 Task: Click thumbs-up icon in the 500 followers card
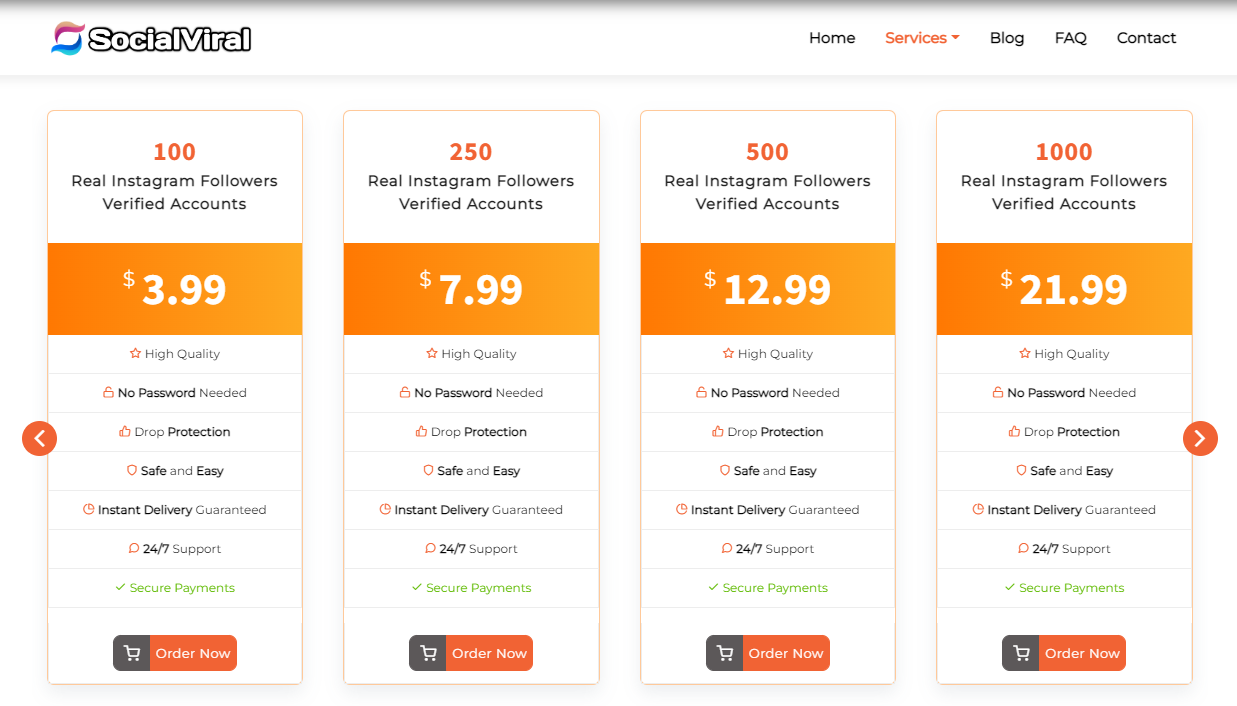click(x=718, y=431)
